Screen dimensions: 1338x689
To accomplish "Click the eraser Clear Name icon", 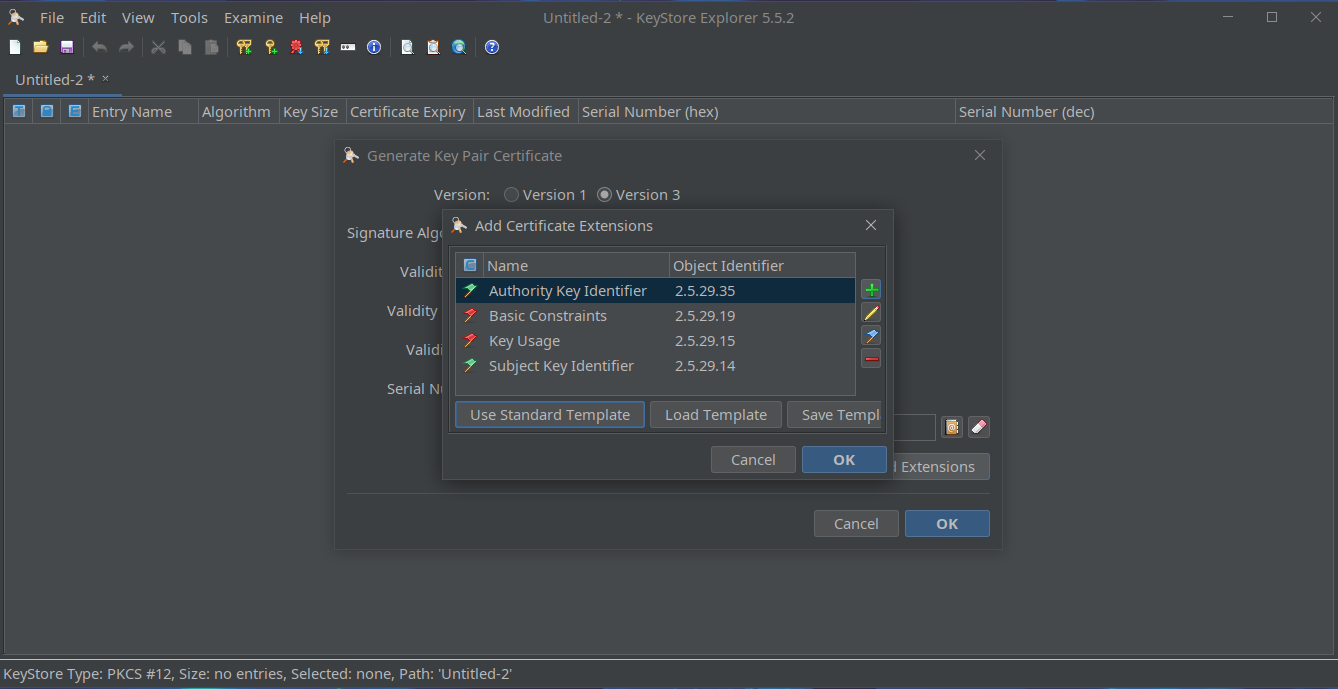I will (979, 427).
